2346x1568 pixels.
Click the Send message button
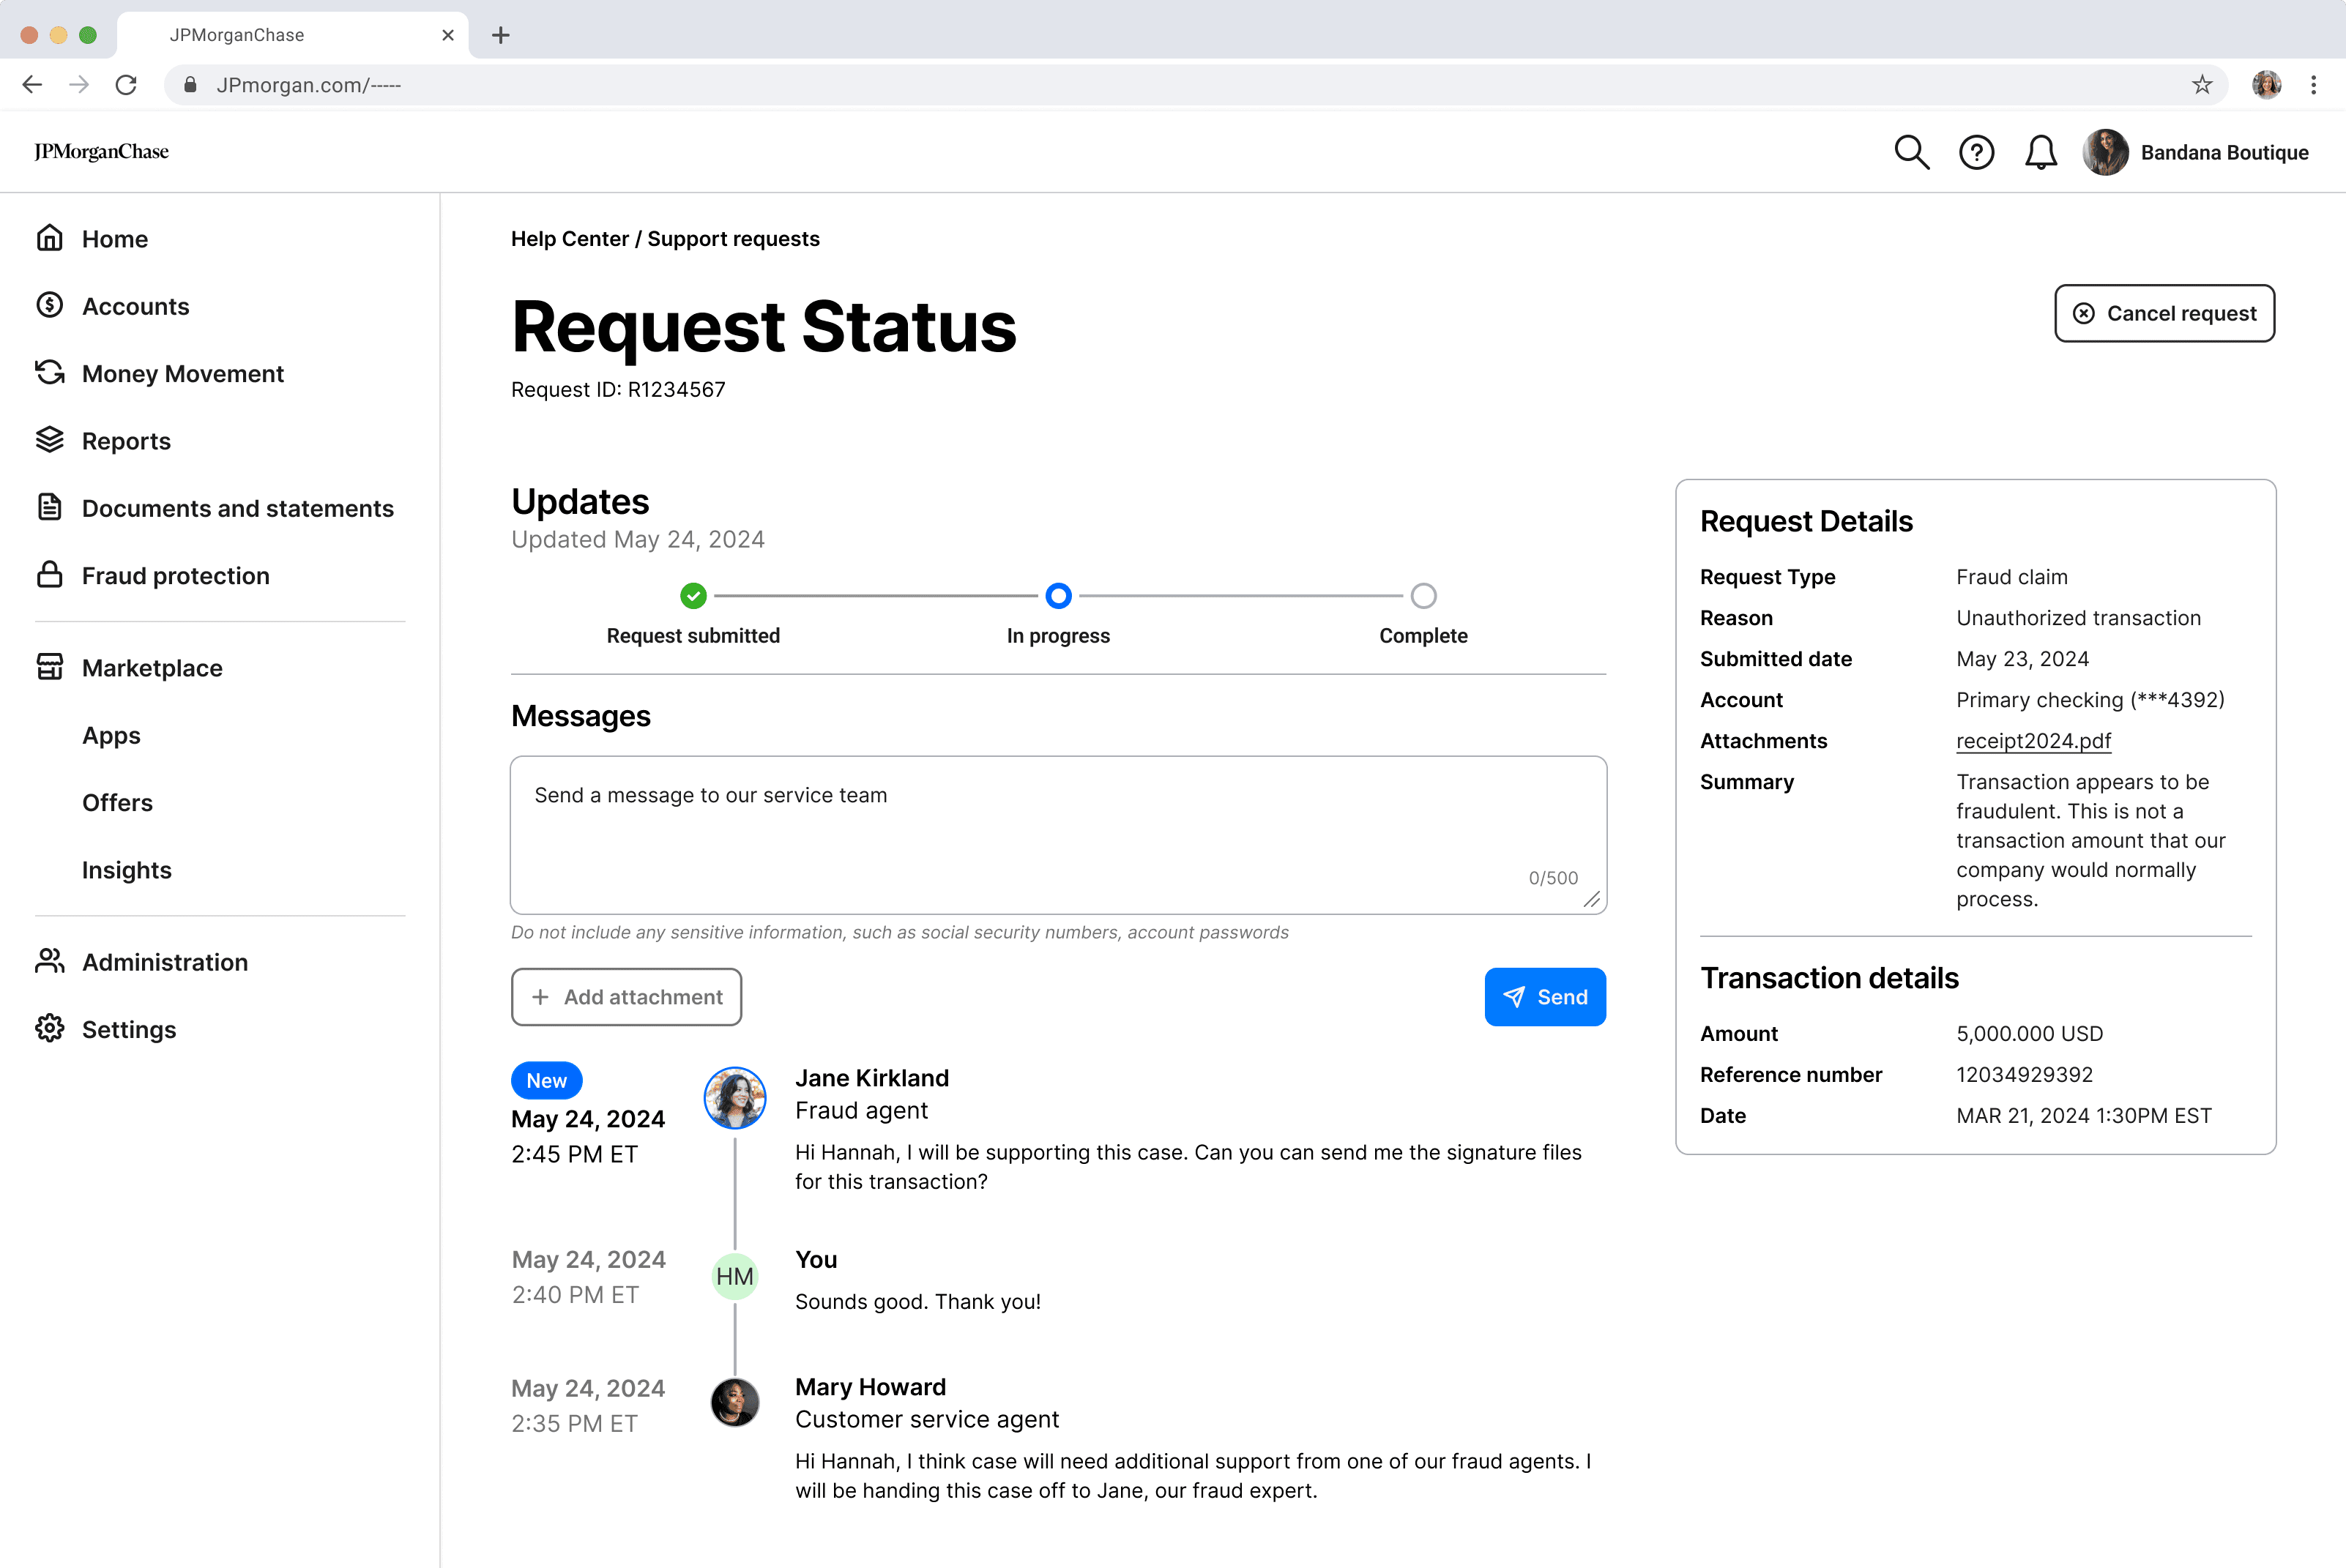click(x=1544, y=997)
